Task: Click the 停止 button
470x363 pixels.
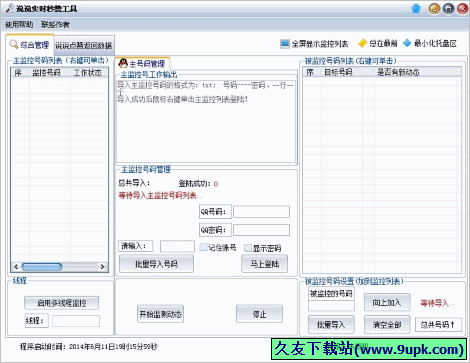Action: pyautogui.click(x=259, y=314)
